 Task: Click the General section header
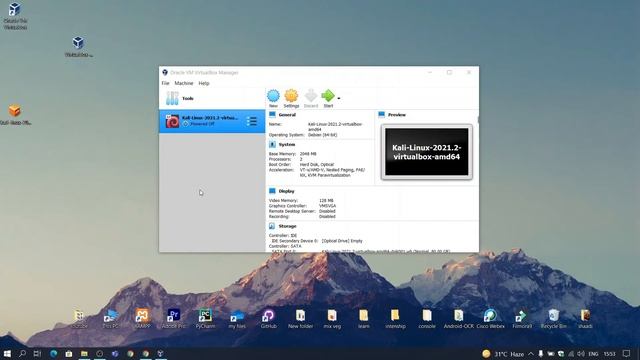click(x=287, y=115)
